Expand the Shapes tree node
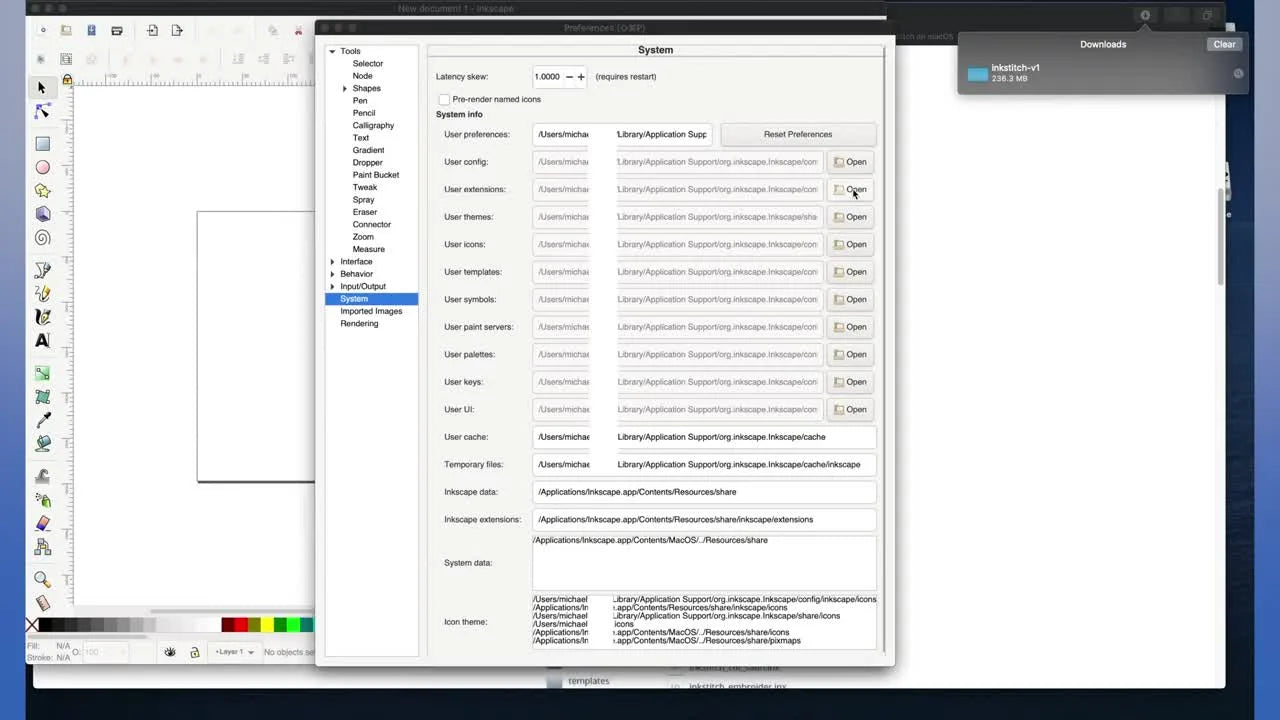Image resolution: width=1280 pixels, height=720 pixels. (345, 89)
